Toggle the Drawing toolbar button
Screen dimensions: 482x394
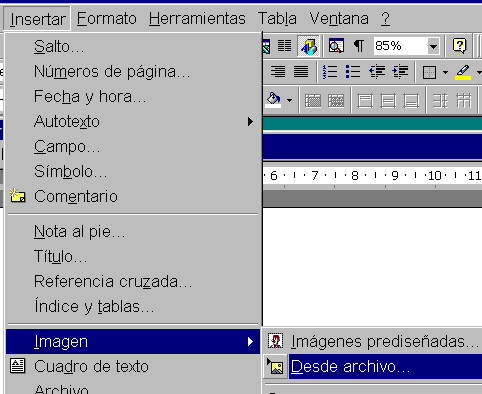coord(309,46)
